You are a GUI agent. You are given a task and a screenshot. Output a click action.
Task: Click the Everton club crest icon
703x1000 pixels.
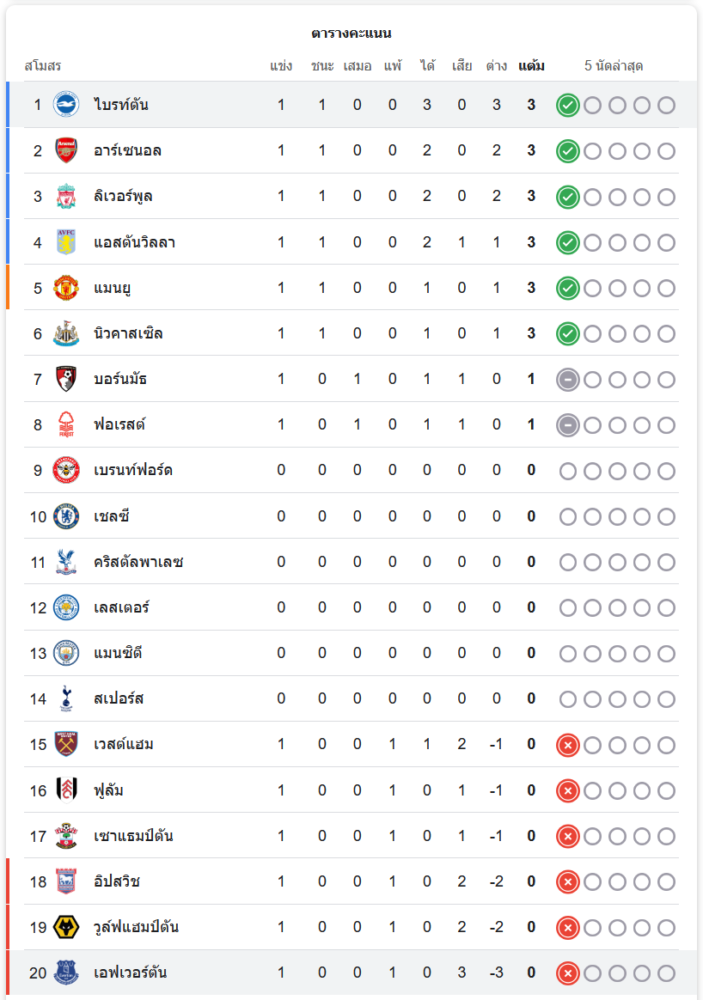[x=66, y=973]
